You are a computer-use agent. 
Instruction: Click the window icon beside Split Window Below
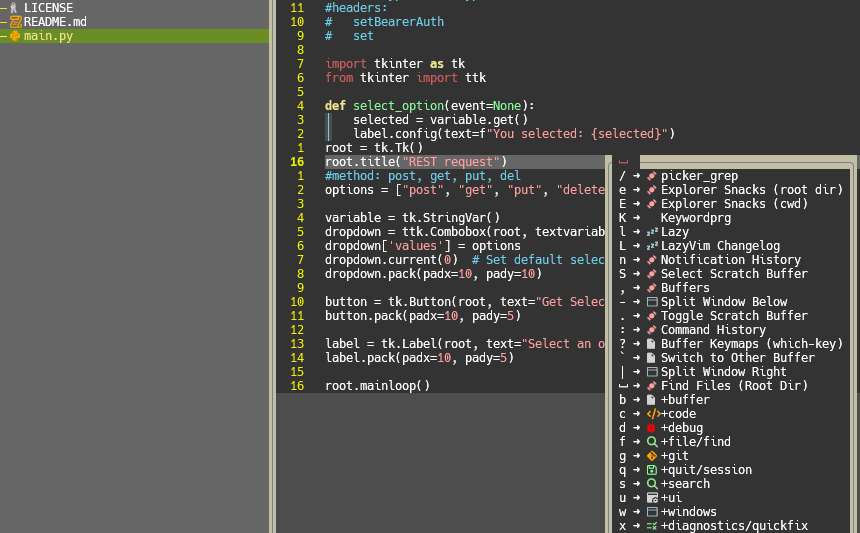point(652,302)
